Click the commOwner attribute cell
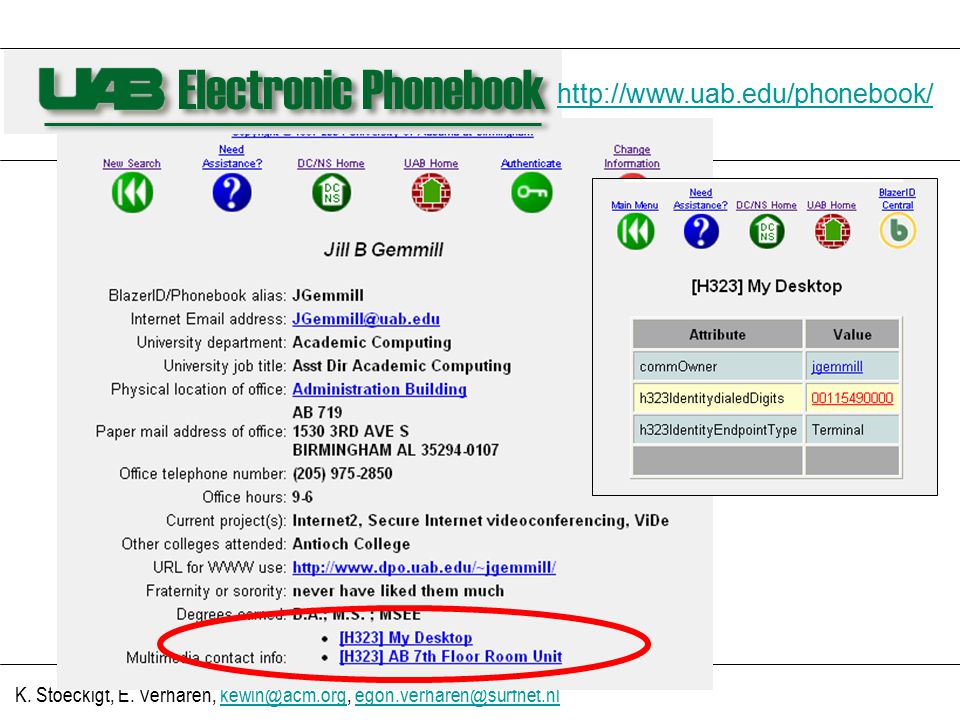960x720 pixels. (718, 366)
